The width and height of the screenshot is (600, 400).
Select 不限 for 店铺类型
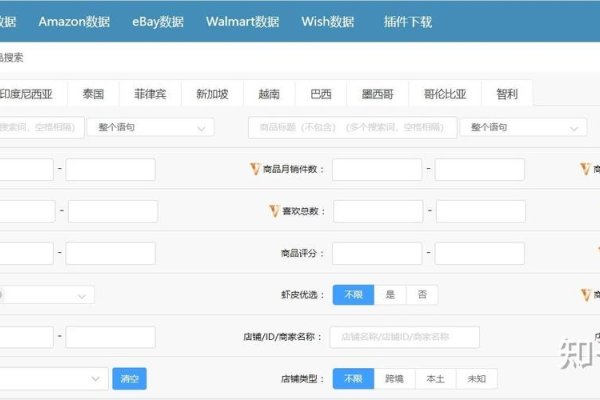[353, 379]
